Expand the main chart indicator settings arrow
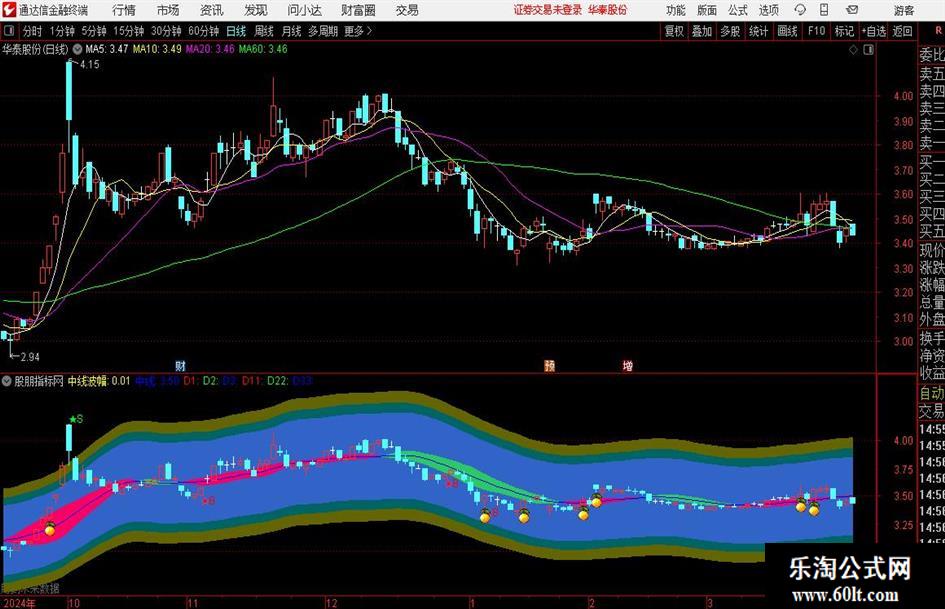This screenshot has height=609, width=945. click(77, 49)
